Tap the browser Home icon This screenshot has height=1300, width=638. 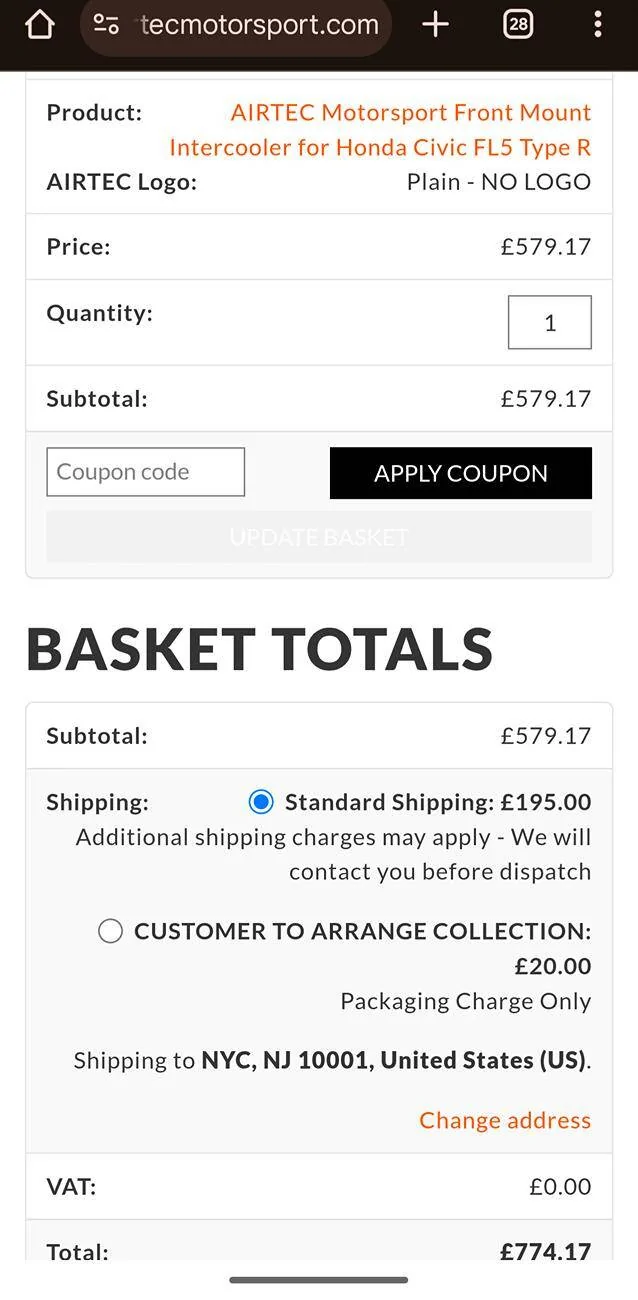point(39,25)
